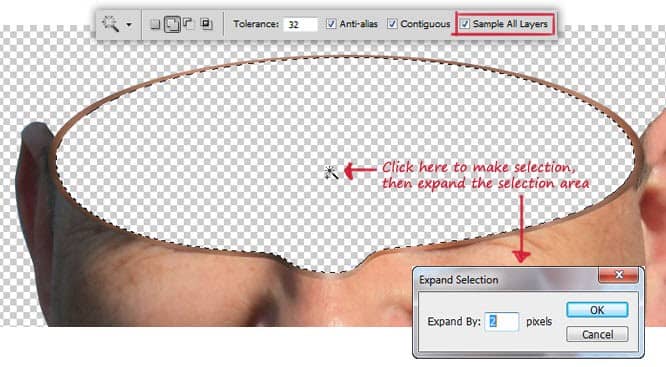The height and width of the screenshot is (367, 666).
Task: Click the Expand Selection title bar
Action: pos(505,279)
